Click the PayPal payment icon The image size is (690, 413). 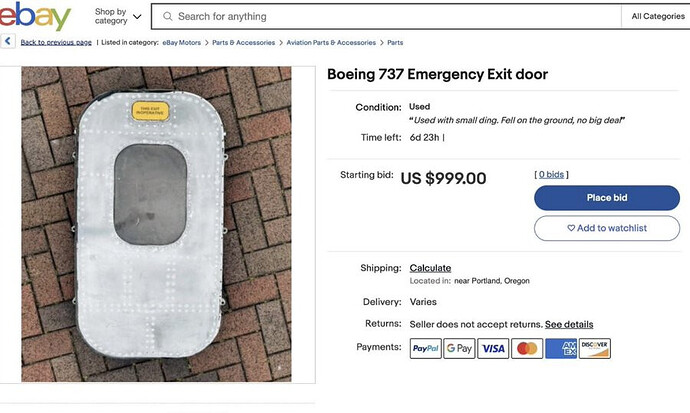(426, 348)
